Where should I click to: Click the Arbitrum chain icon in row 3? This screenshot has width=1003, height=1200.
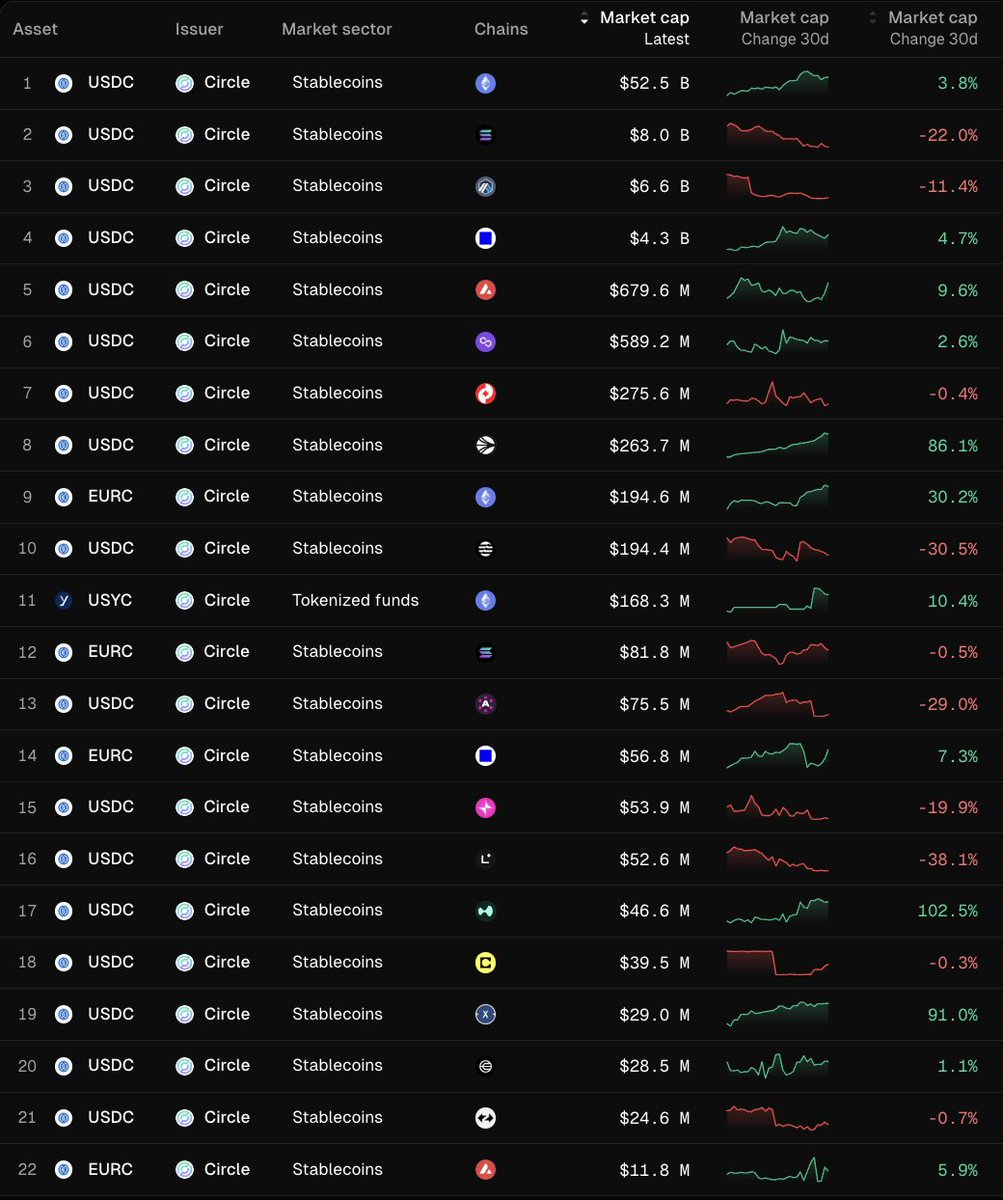point(485,186)
